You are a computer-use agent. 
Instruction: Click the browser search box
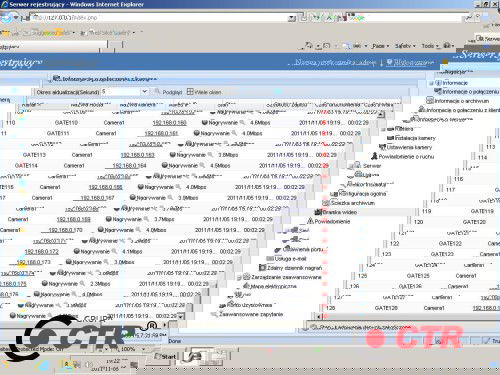(x=404, y=18)
